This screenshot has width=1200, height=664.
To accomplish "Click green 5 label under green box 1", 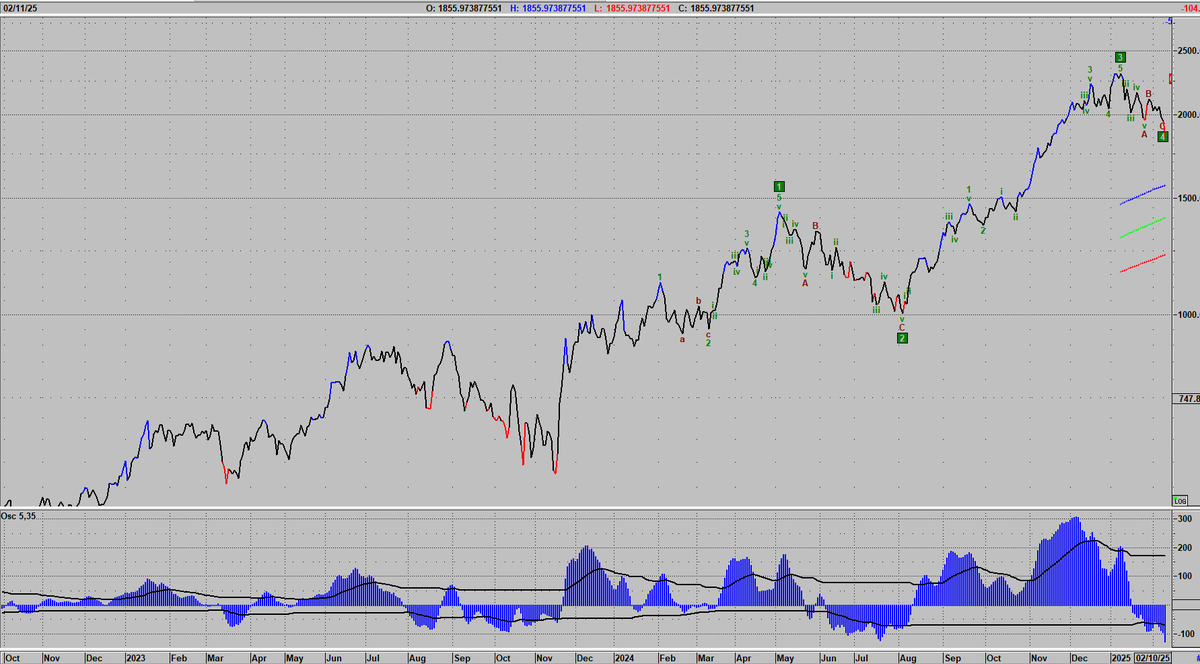I will coord(779,197).
